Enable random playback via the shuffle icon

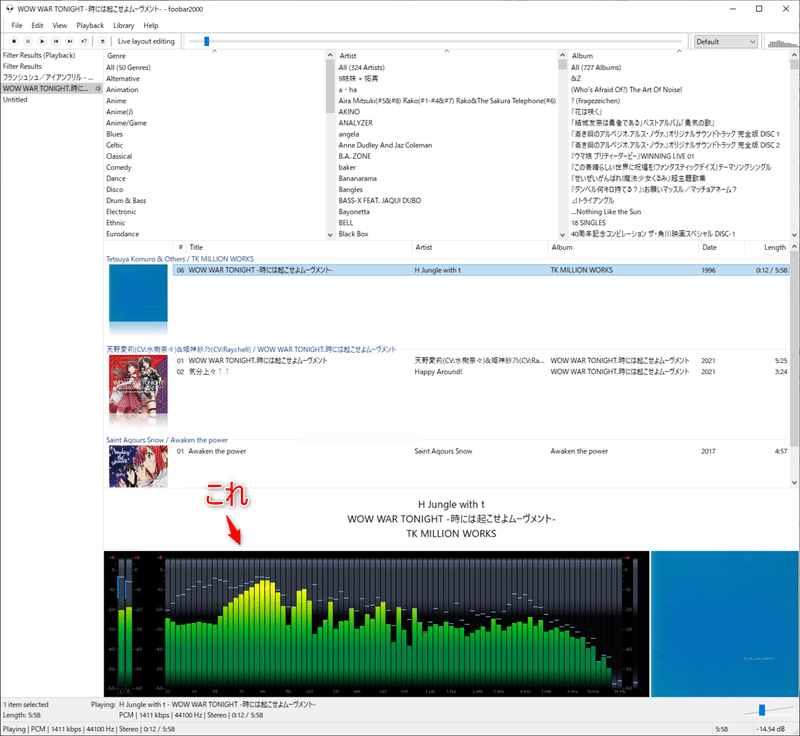click(82, 41)
